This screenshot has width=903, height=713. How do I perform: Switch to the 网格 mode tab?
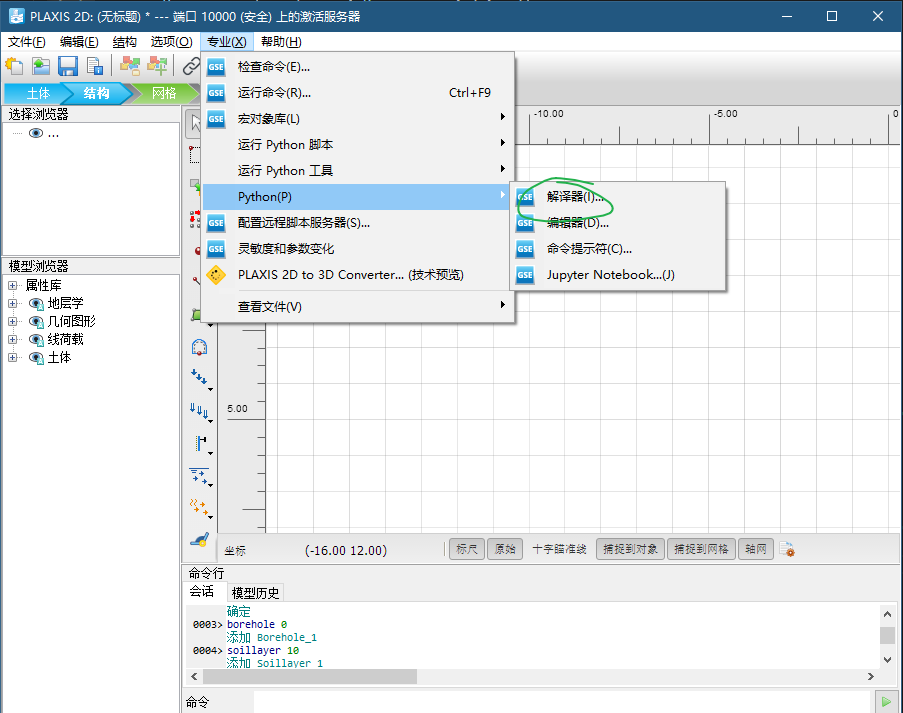pos(164,93)
